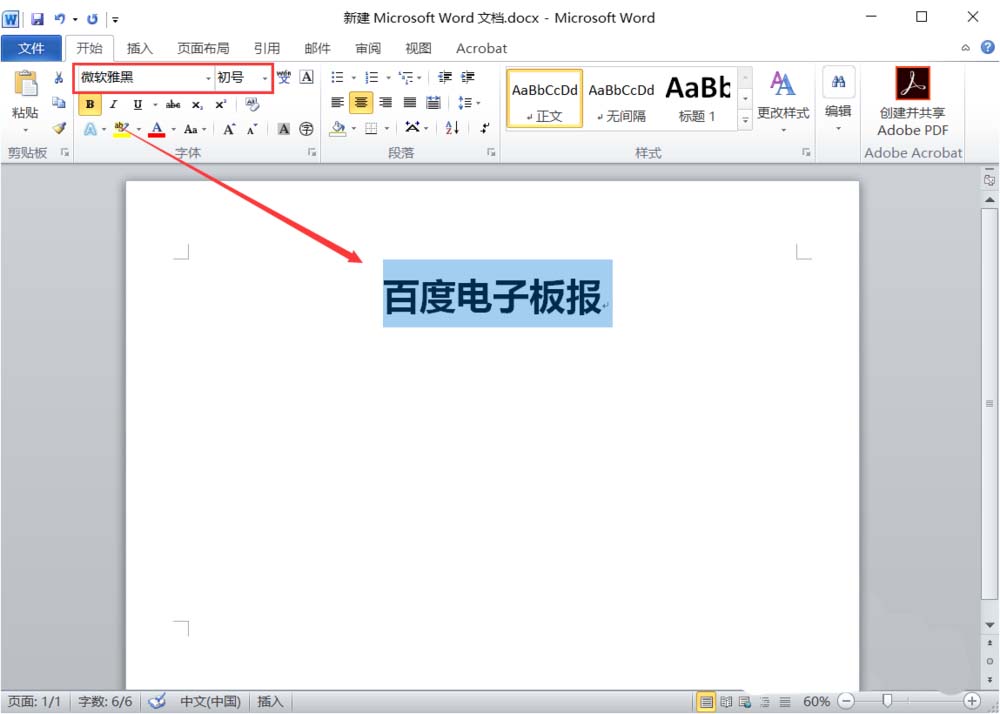1000x714 pixels.
Task: Toggle Subscript formatting
Action: coord(197,105)
